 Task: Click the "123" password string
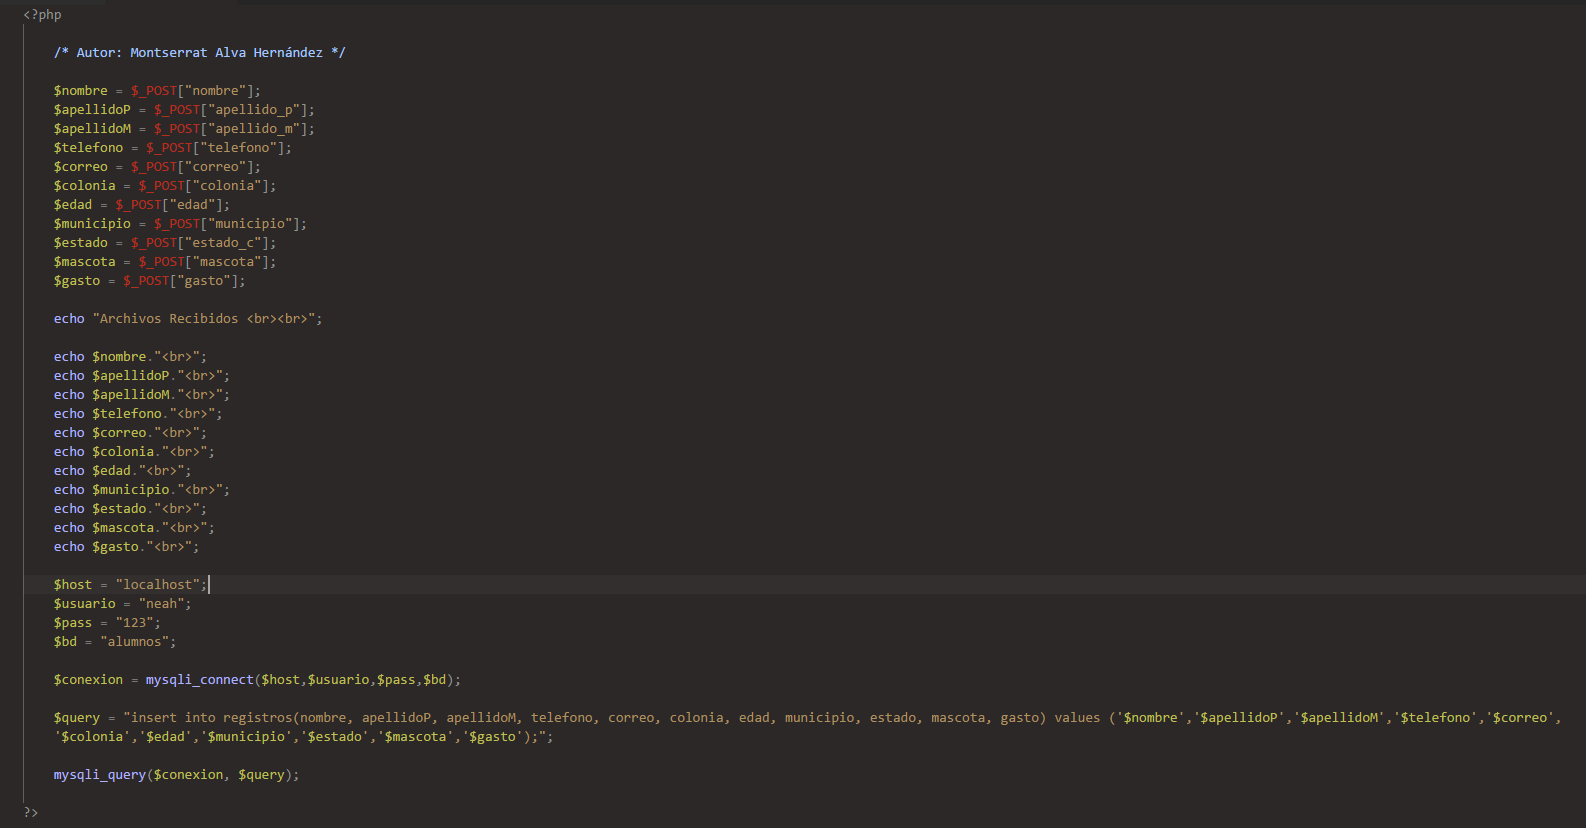[x=134, y=623]
